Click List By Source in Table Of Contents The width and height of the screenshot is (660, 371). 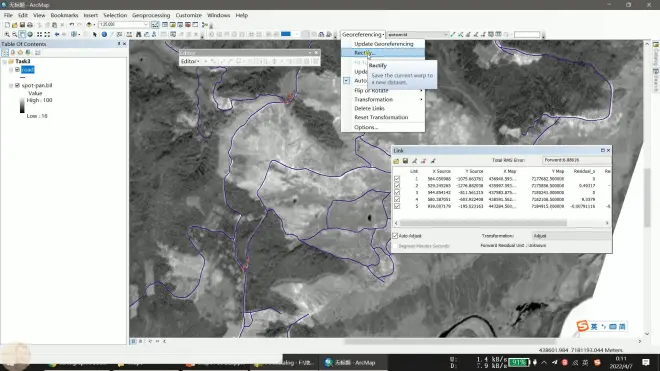[x=13, y=53]
